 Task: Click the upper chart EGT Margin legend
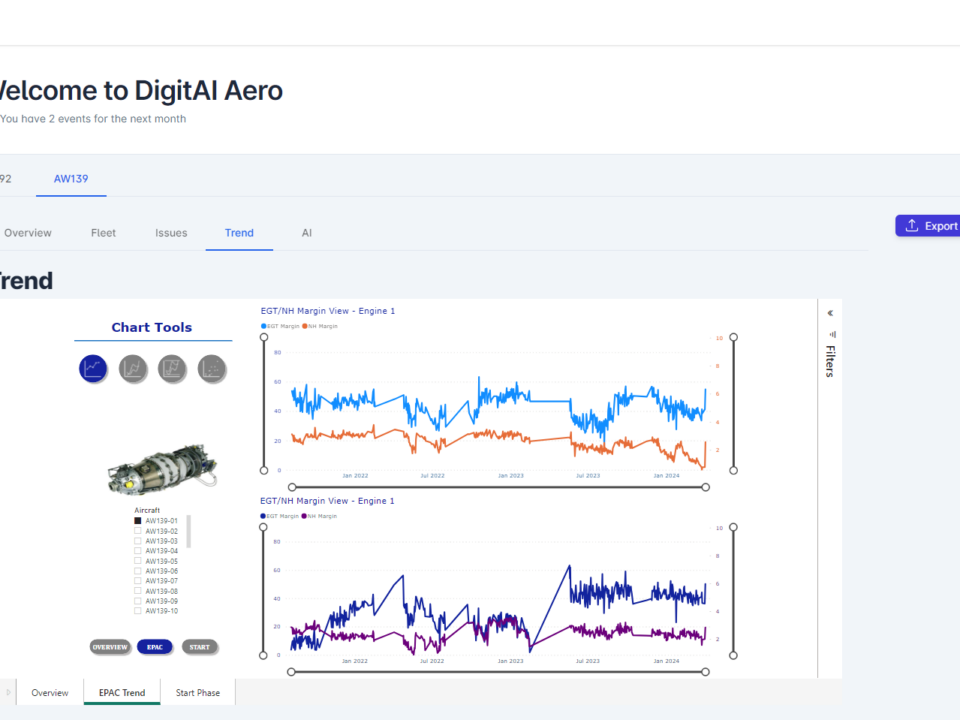pos(280,326)
